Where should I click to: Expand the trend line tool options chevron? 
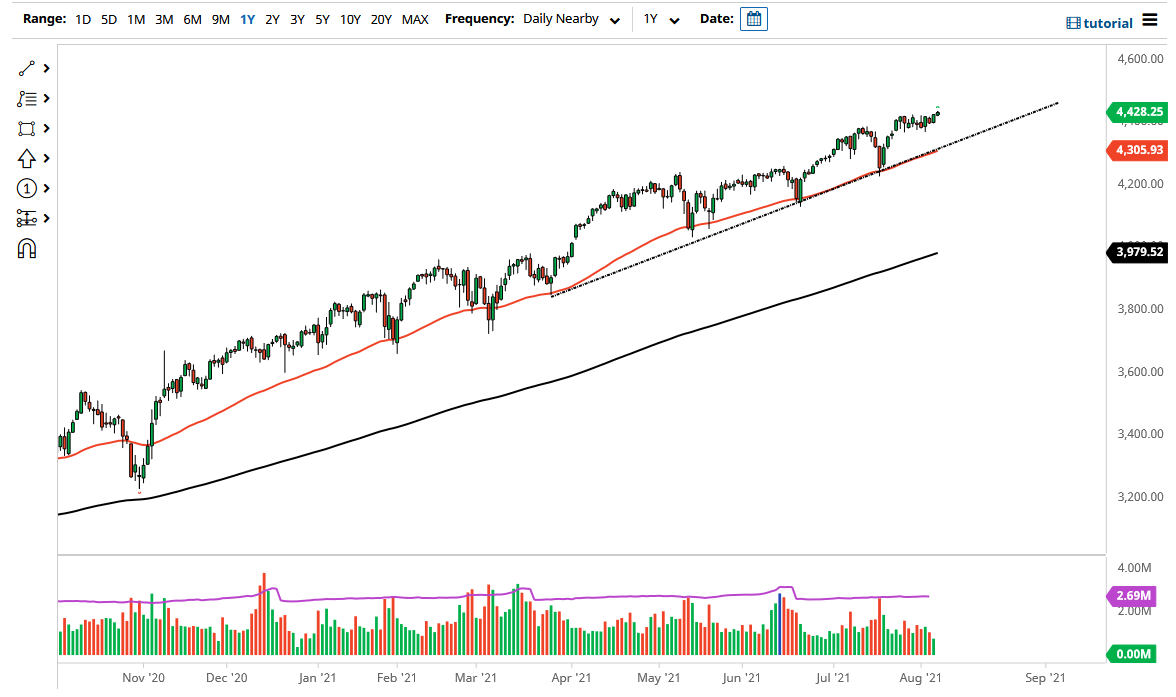click(45, 68)
